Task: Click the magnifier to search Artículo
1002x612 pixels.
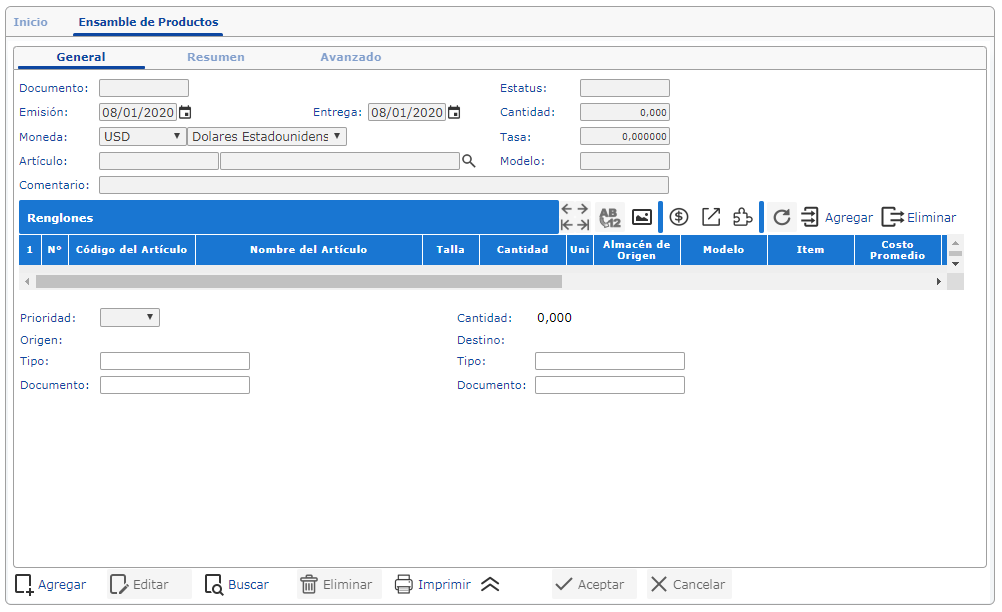Action: coord(468,161)
